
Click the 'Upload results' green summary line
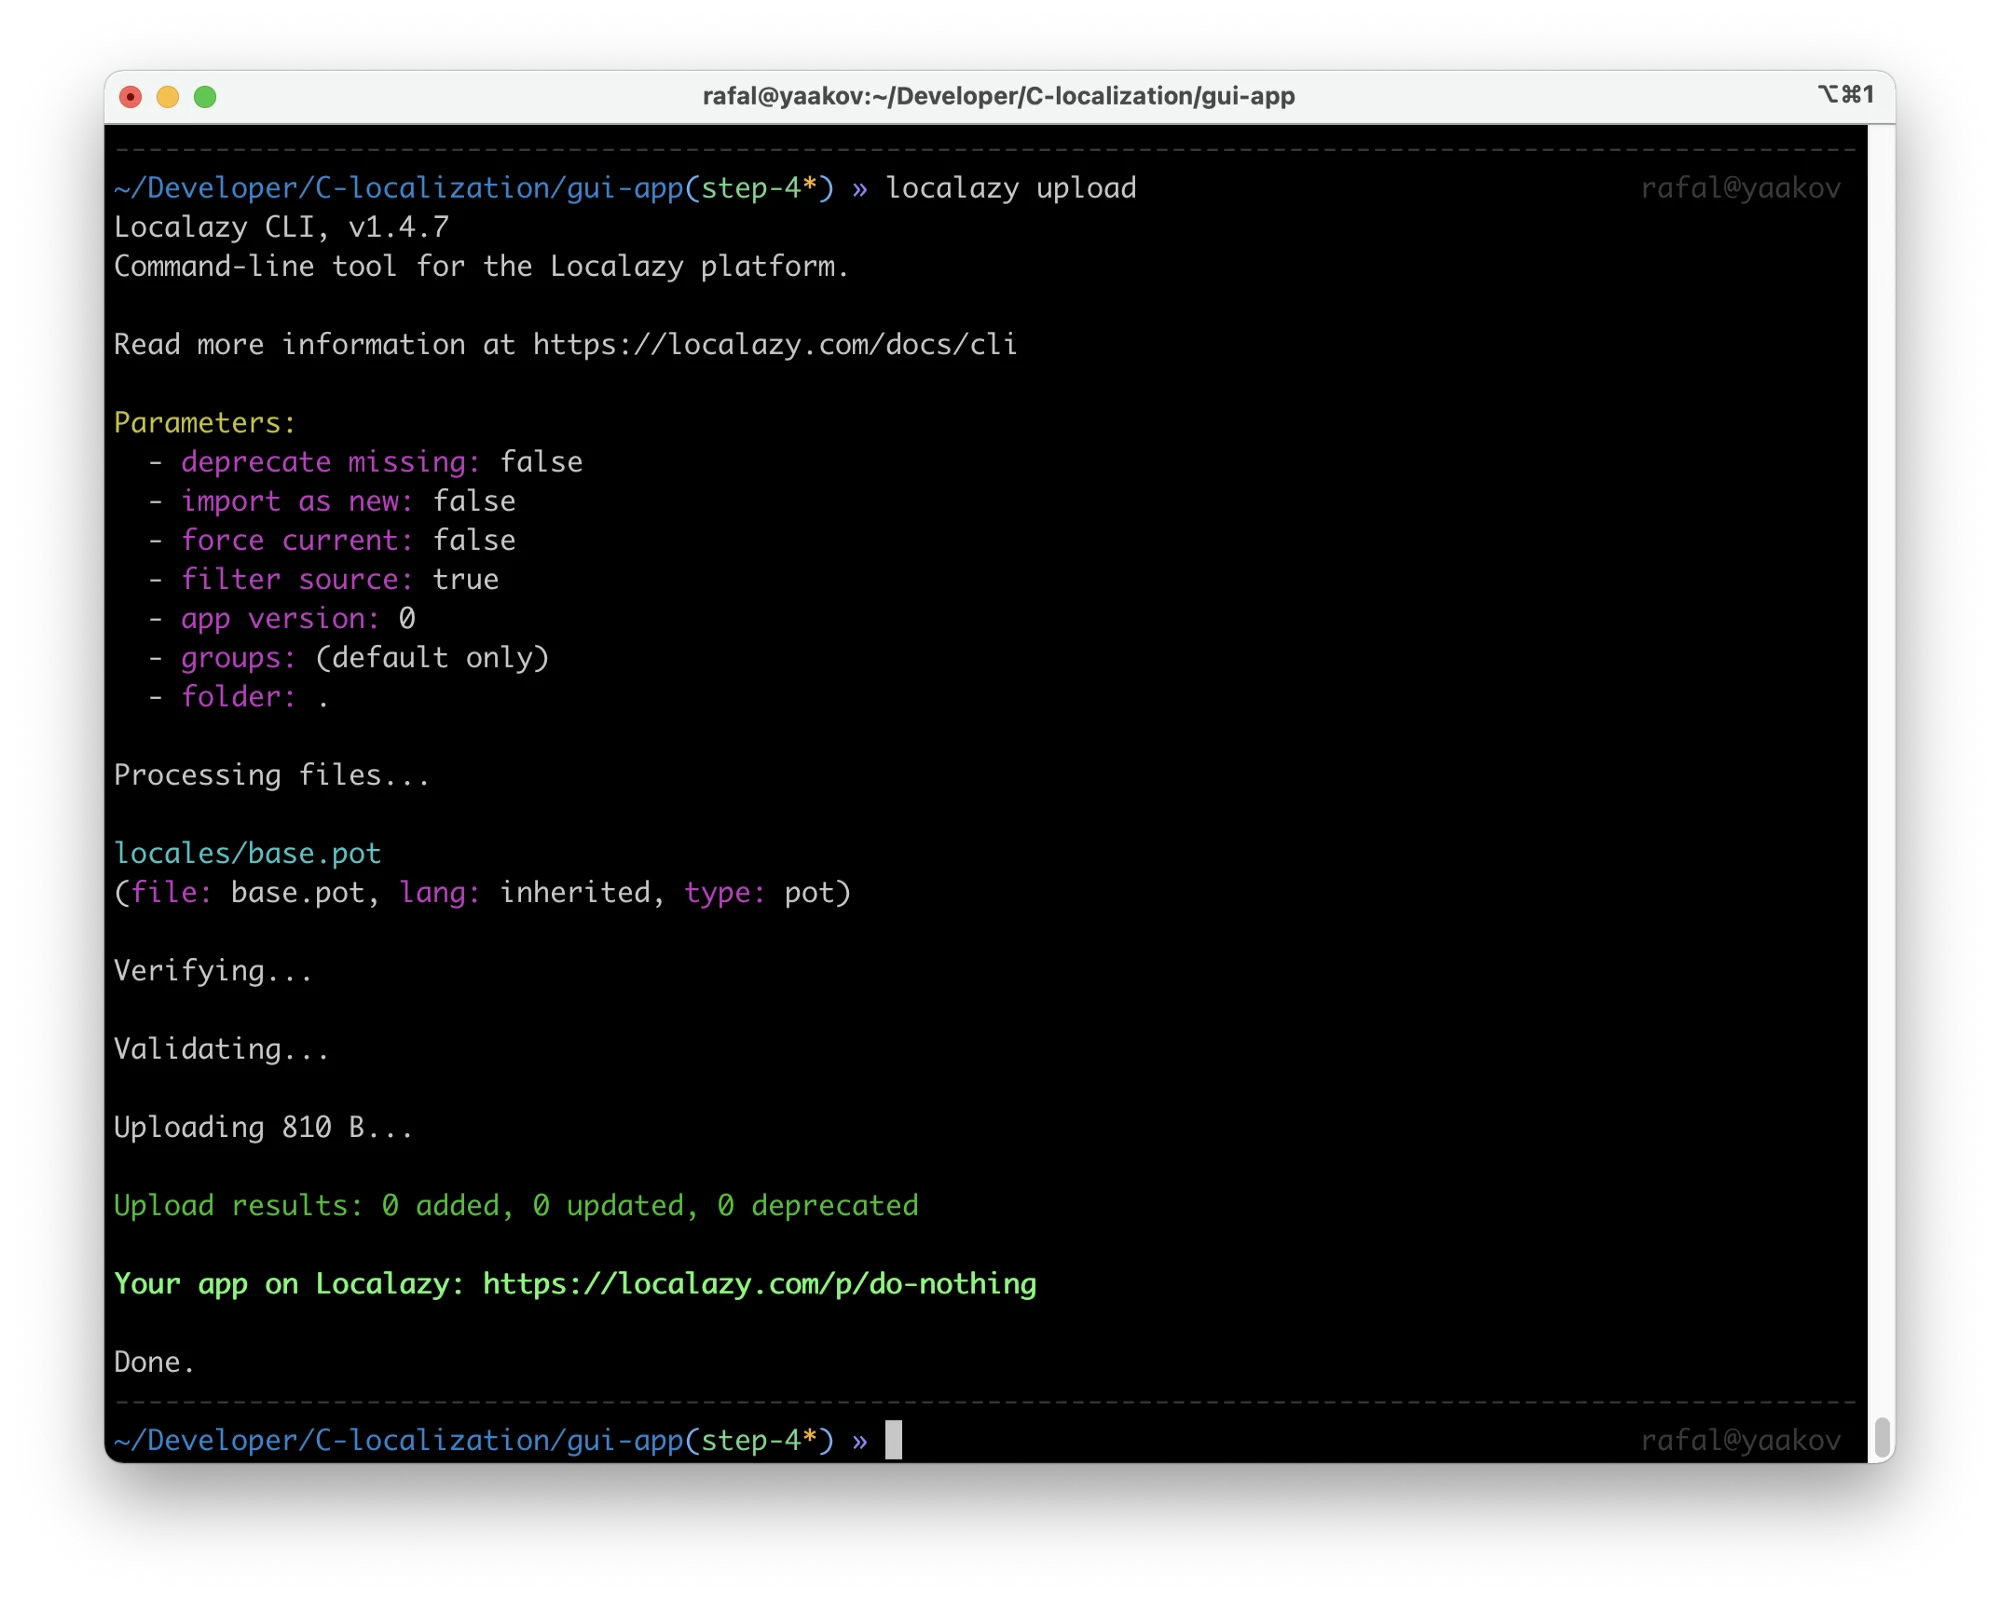click(x=515, y=1206)
